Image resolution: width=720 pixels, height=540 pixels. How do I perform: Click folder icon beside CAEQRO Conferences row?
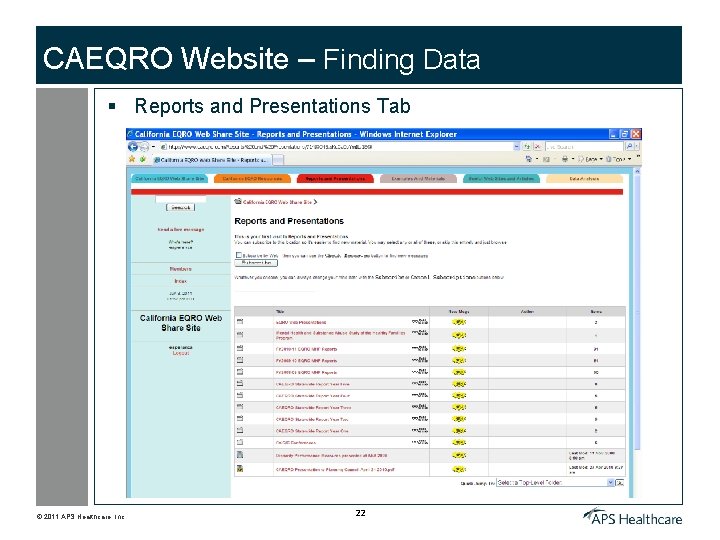pyautogui.click(x=240, y=442)
